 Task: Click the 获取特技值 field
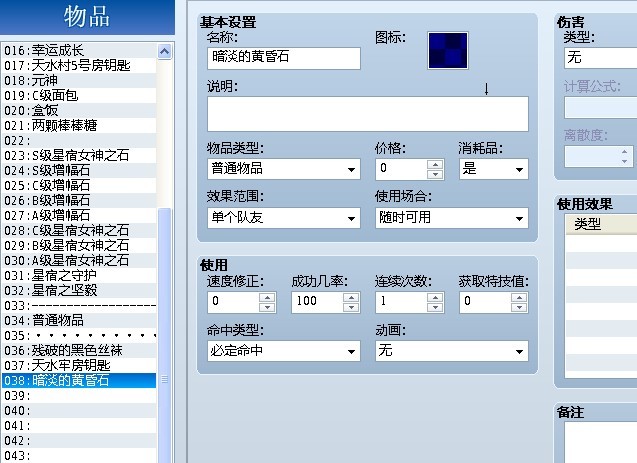(485, 302)
